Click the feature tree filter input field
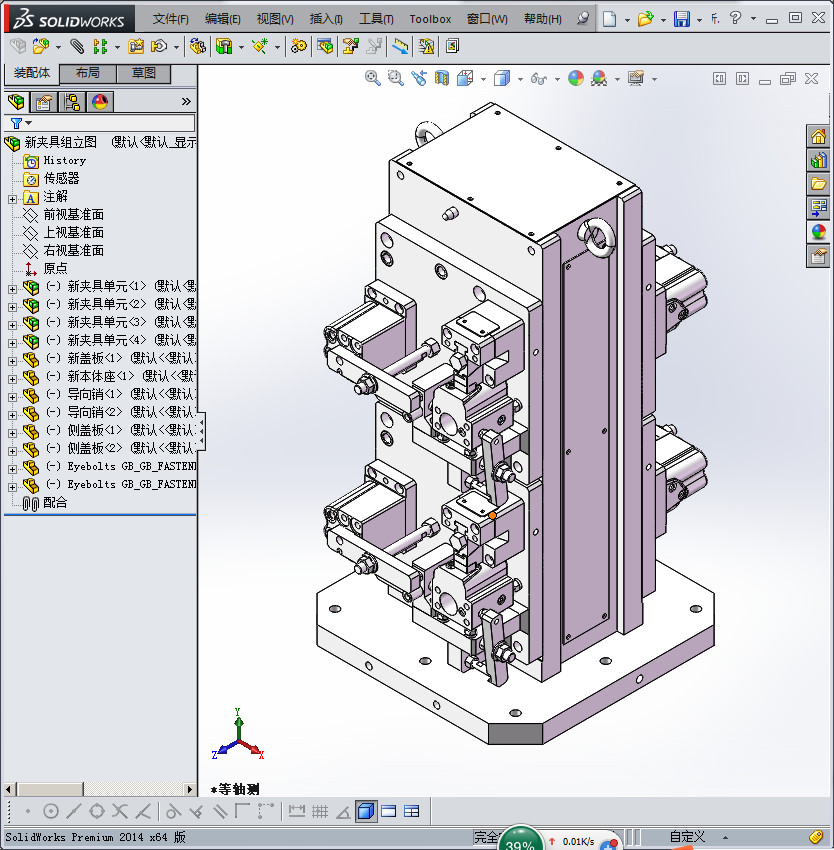The width and height of the screenshot is (834, 850). pyautogui.click(x=110, y=123)
